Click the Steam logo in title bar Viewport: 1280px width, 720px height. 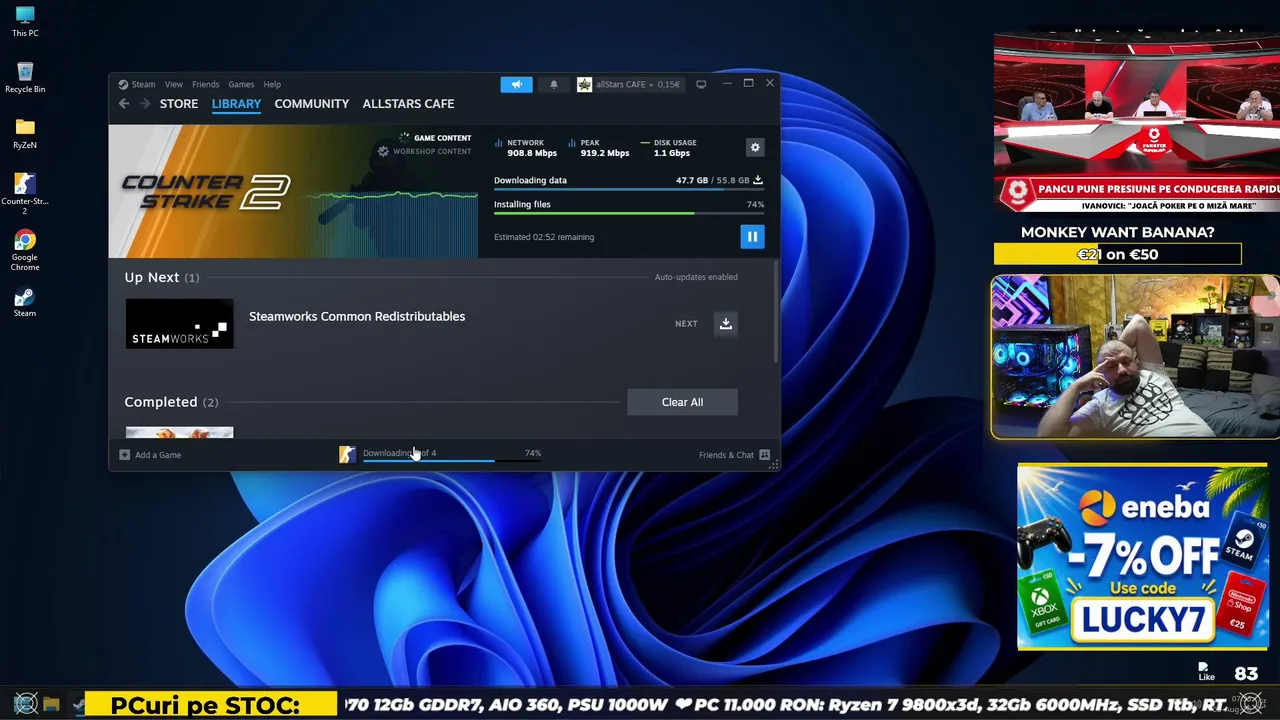pos(123,85)
